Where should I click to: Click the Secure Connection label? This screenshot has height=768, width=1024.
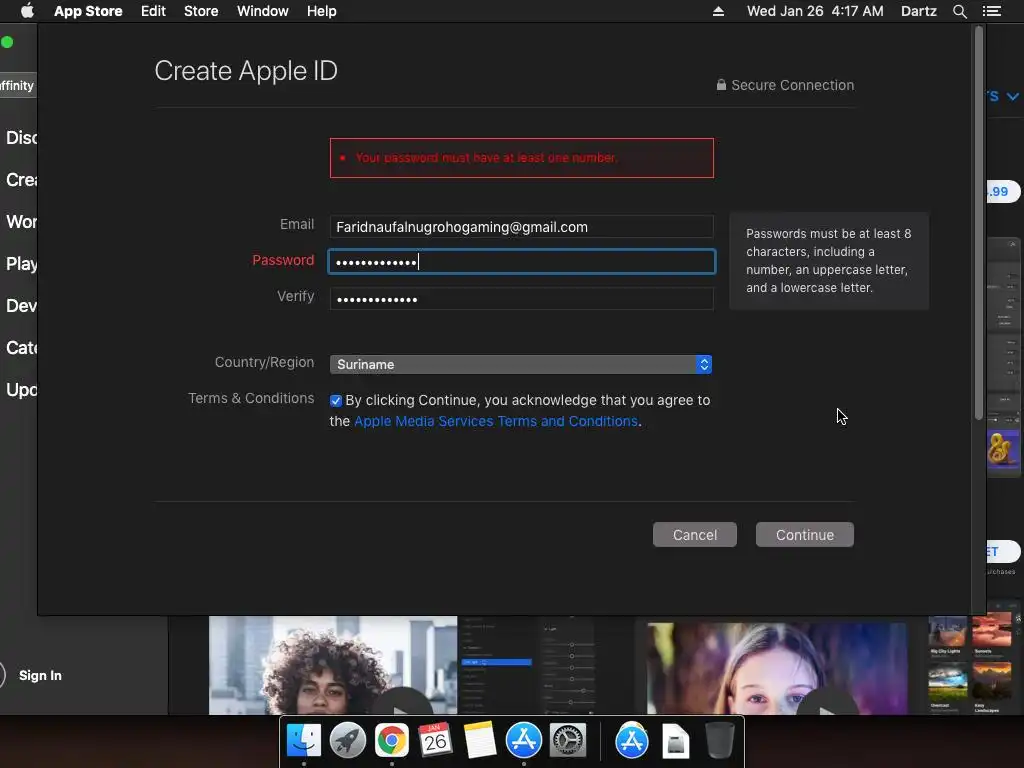click(792, 85)
